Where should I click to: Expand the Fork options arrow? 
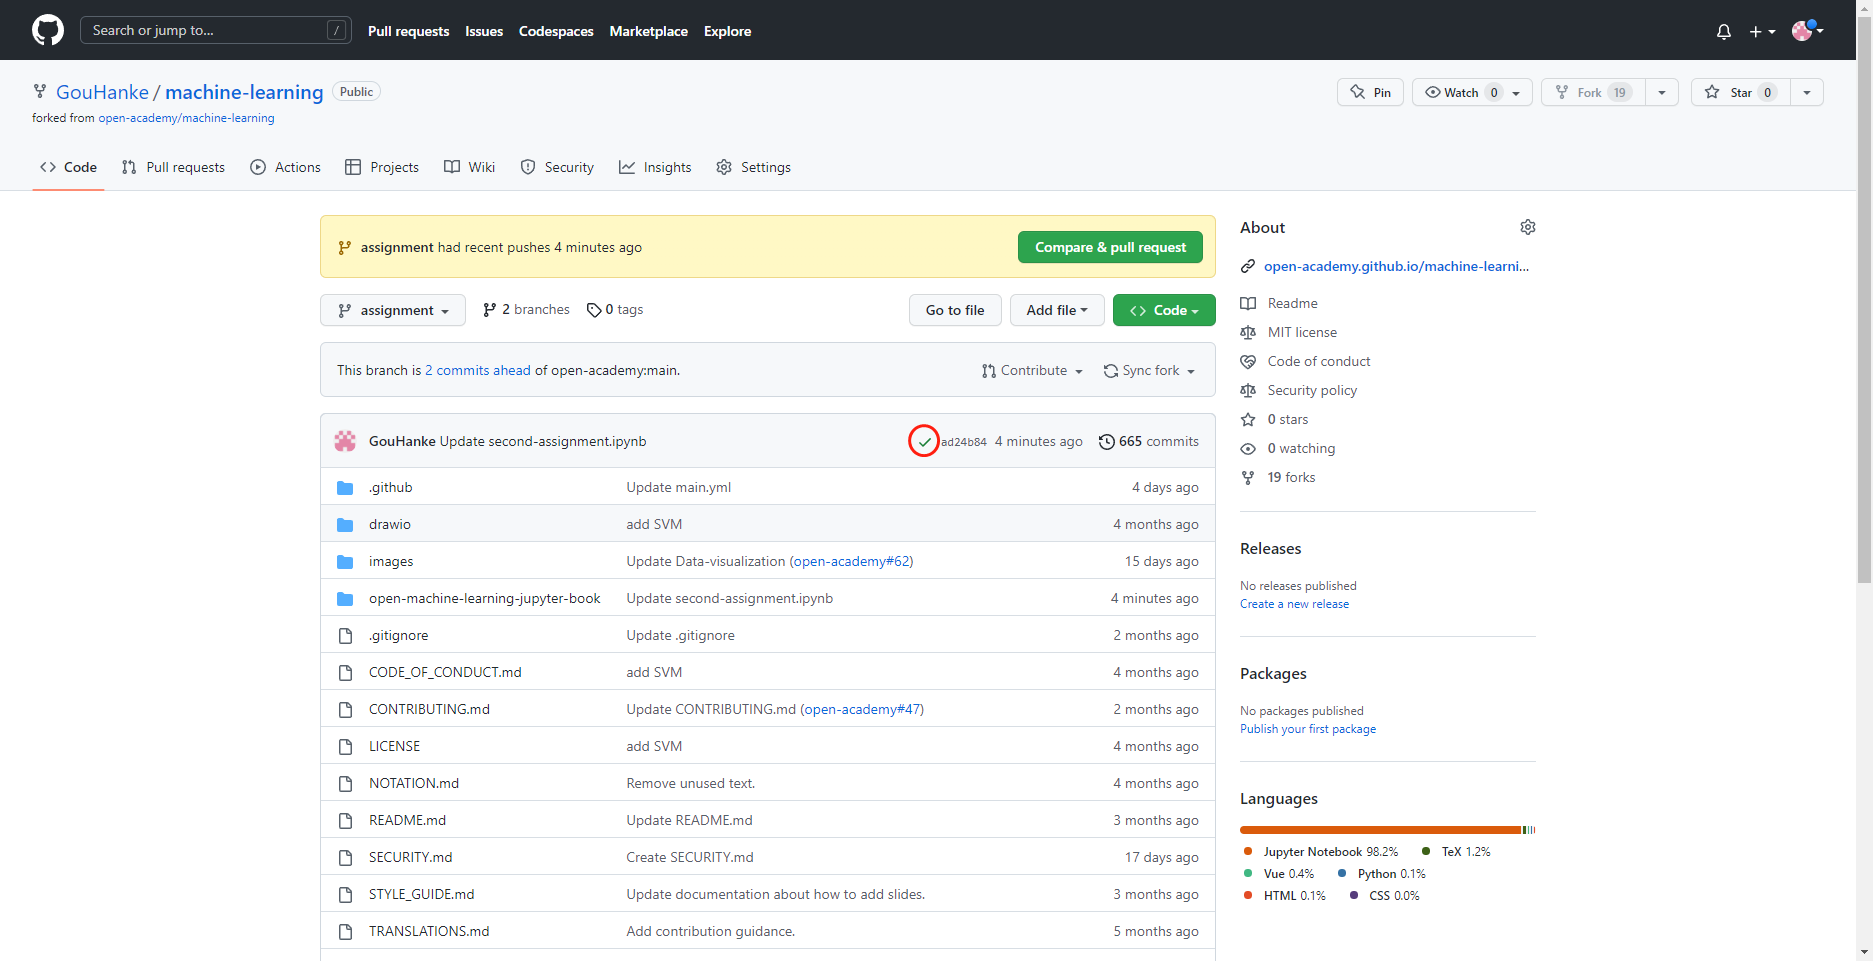[1662, 92]
